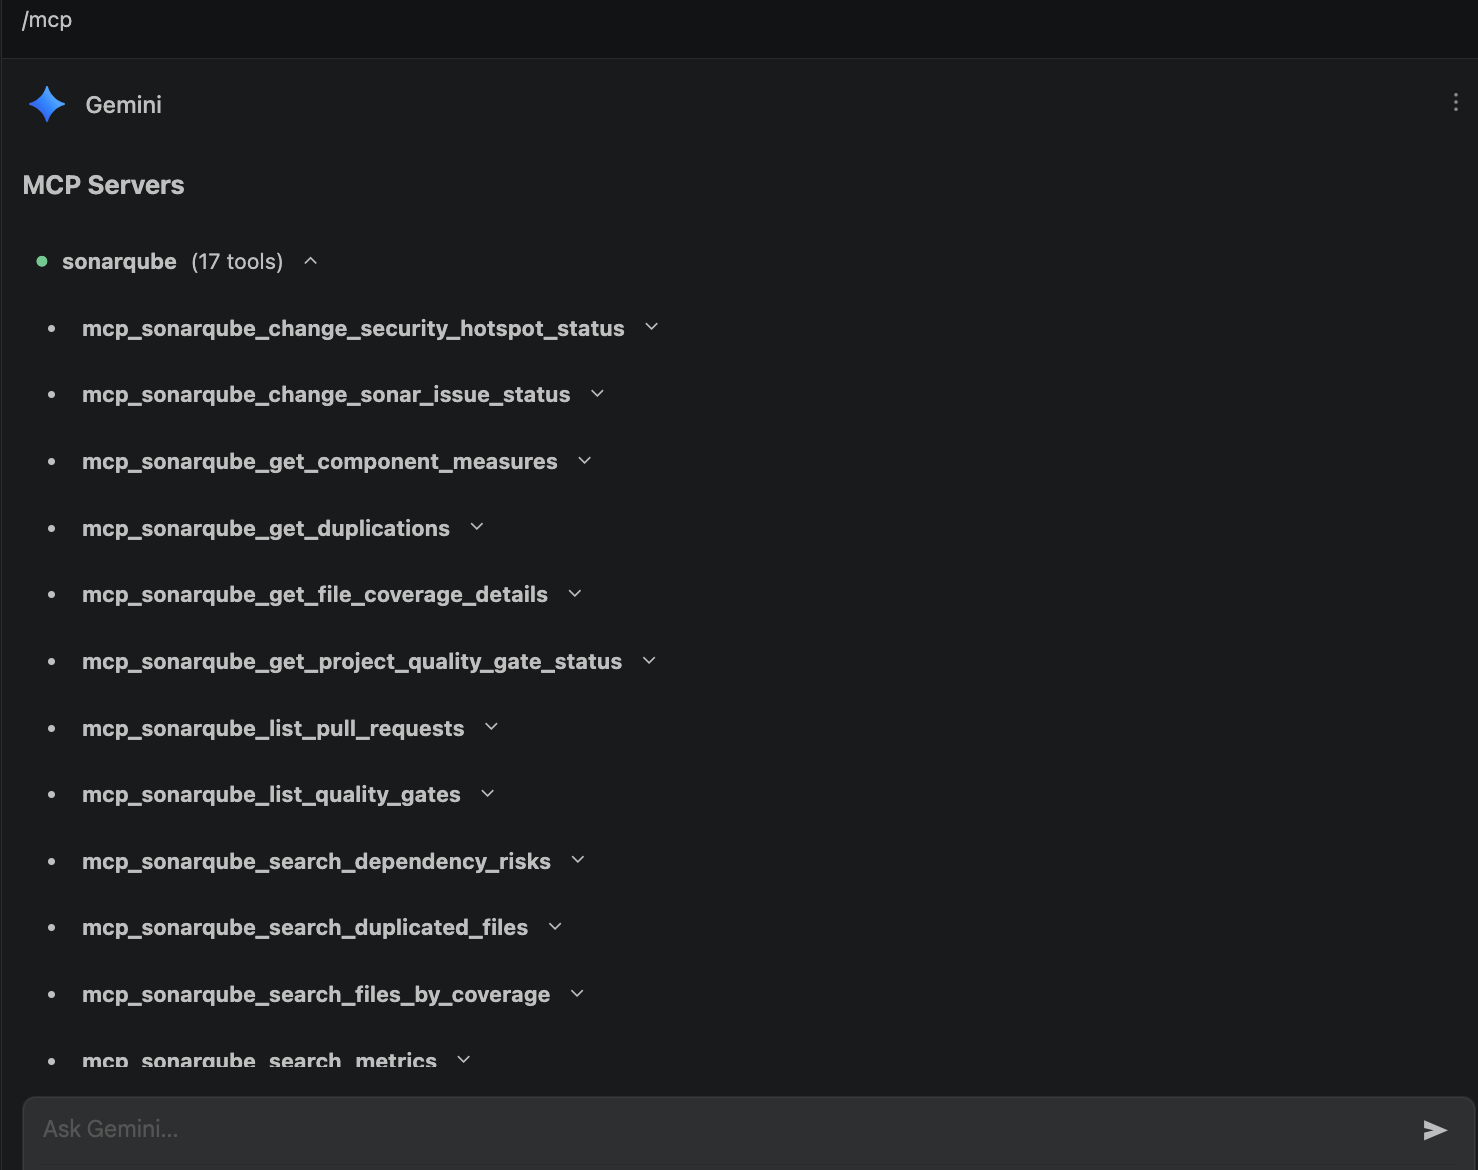Expand the get_component_measures tool chevron
This screenshot has width=1478, height=1170.
[x=585, y=461]
